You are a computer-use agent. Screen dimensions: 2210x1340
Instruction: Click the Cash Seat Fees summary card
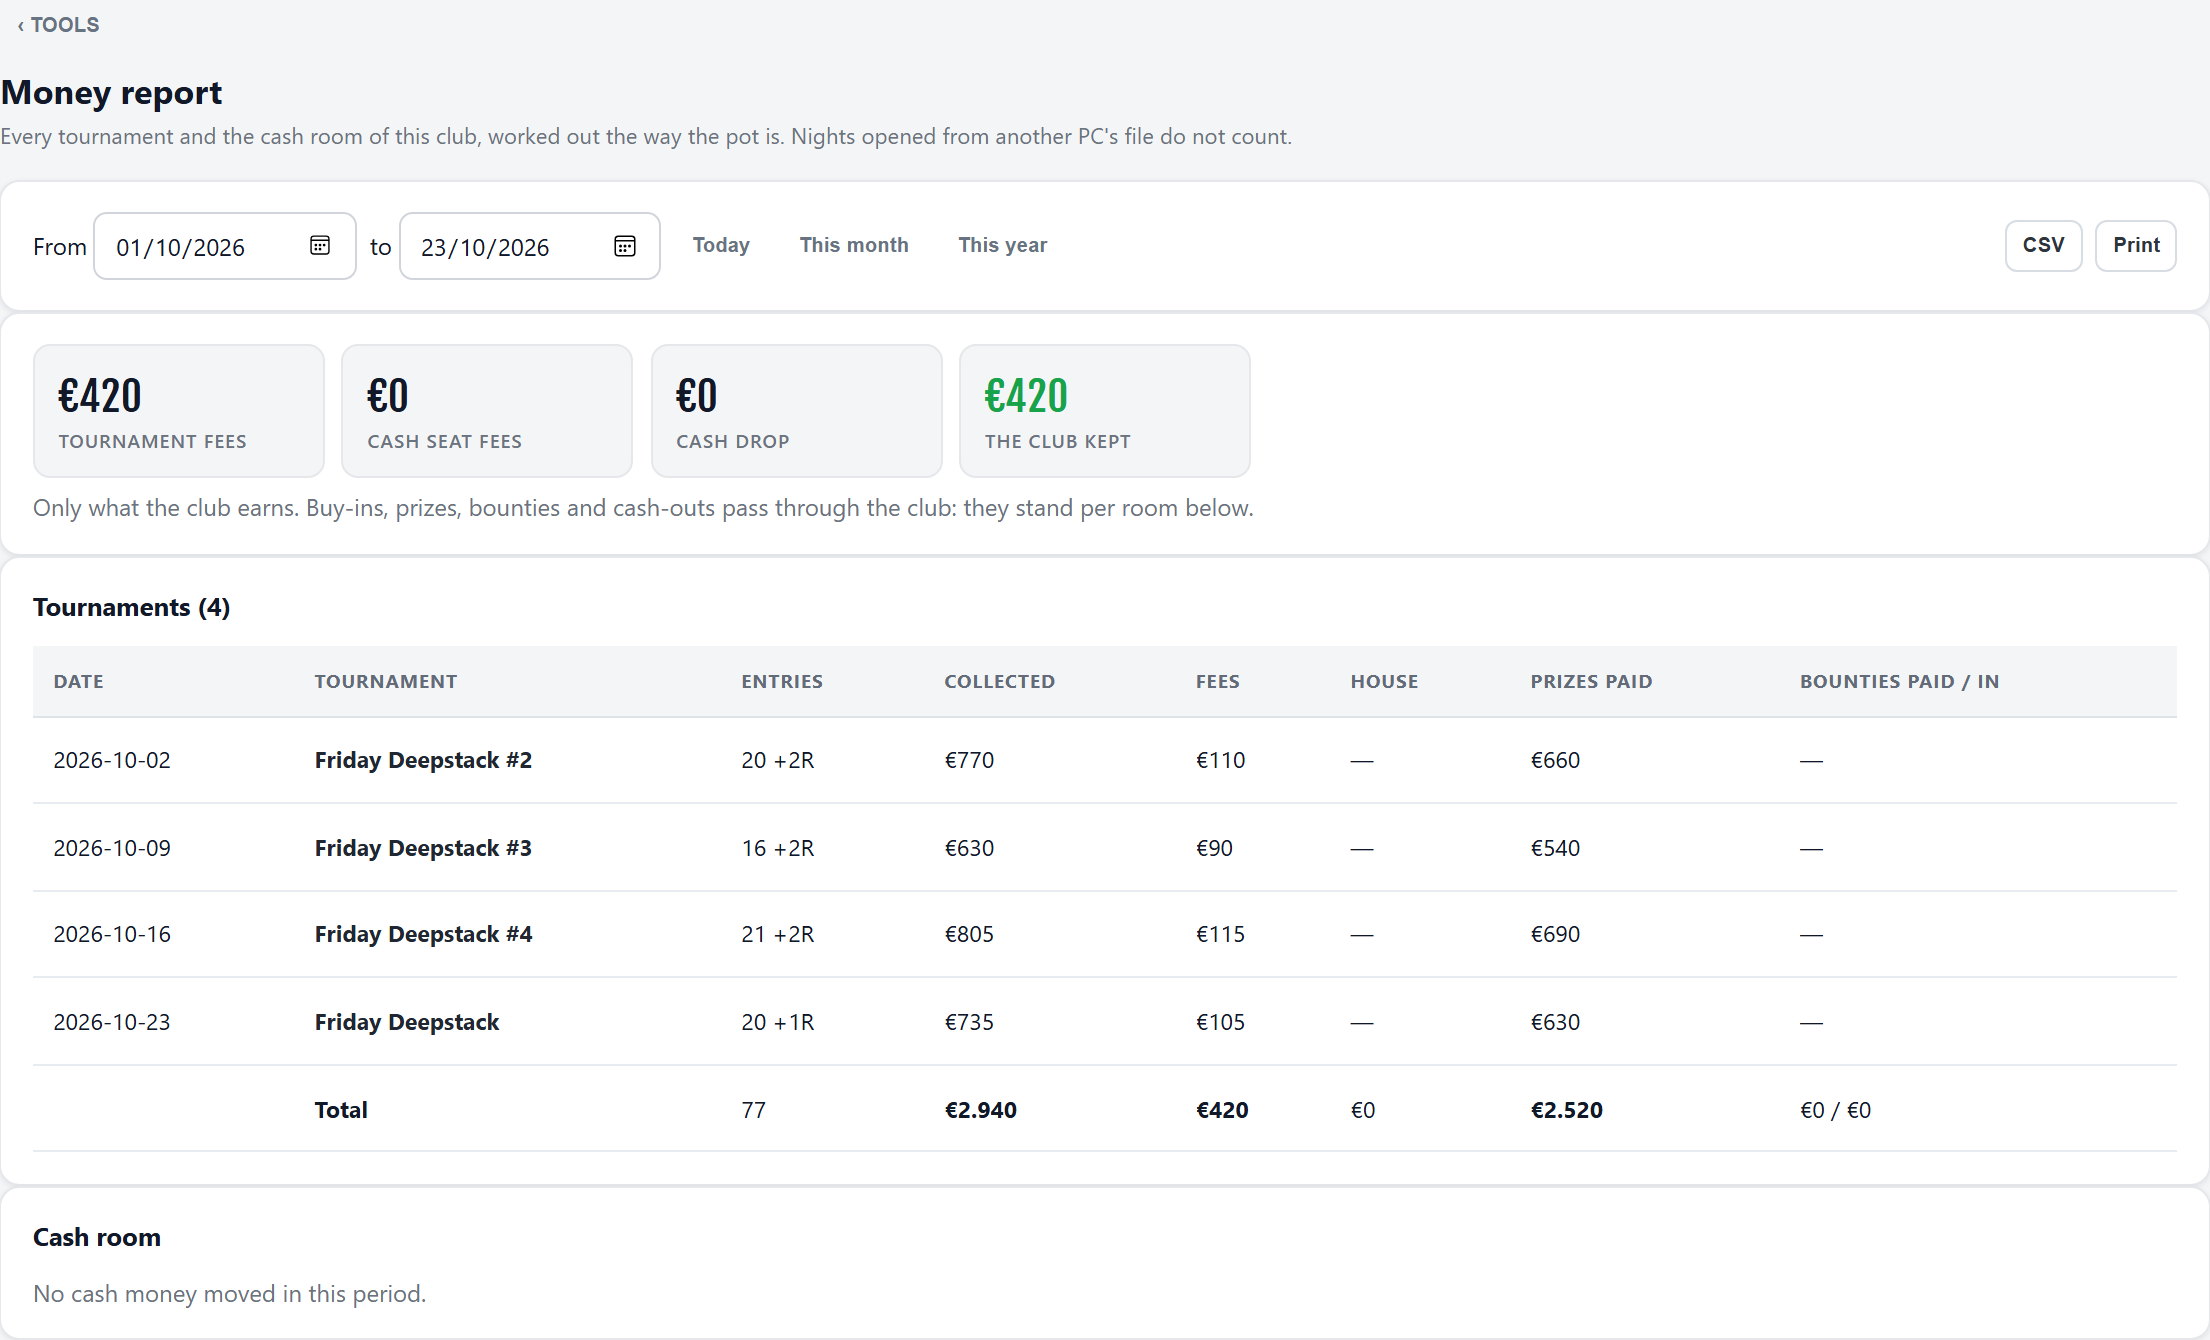[487, 411]
